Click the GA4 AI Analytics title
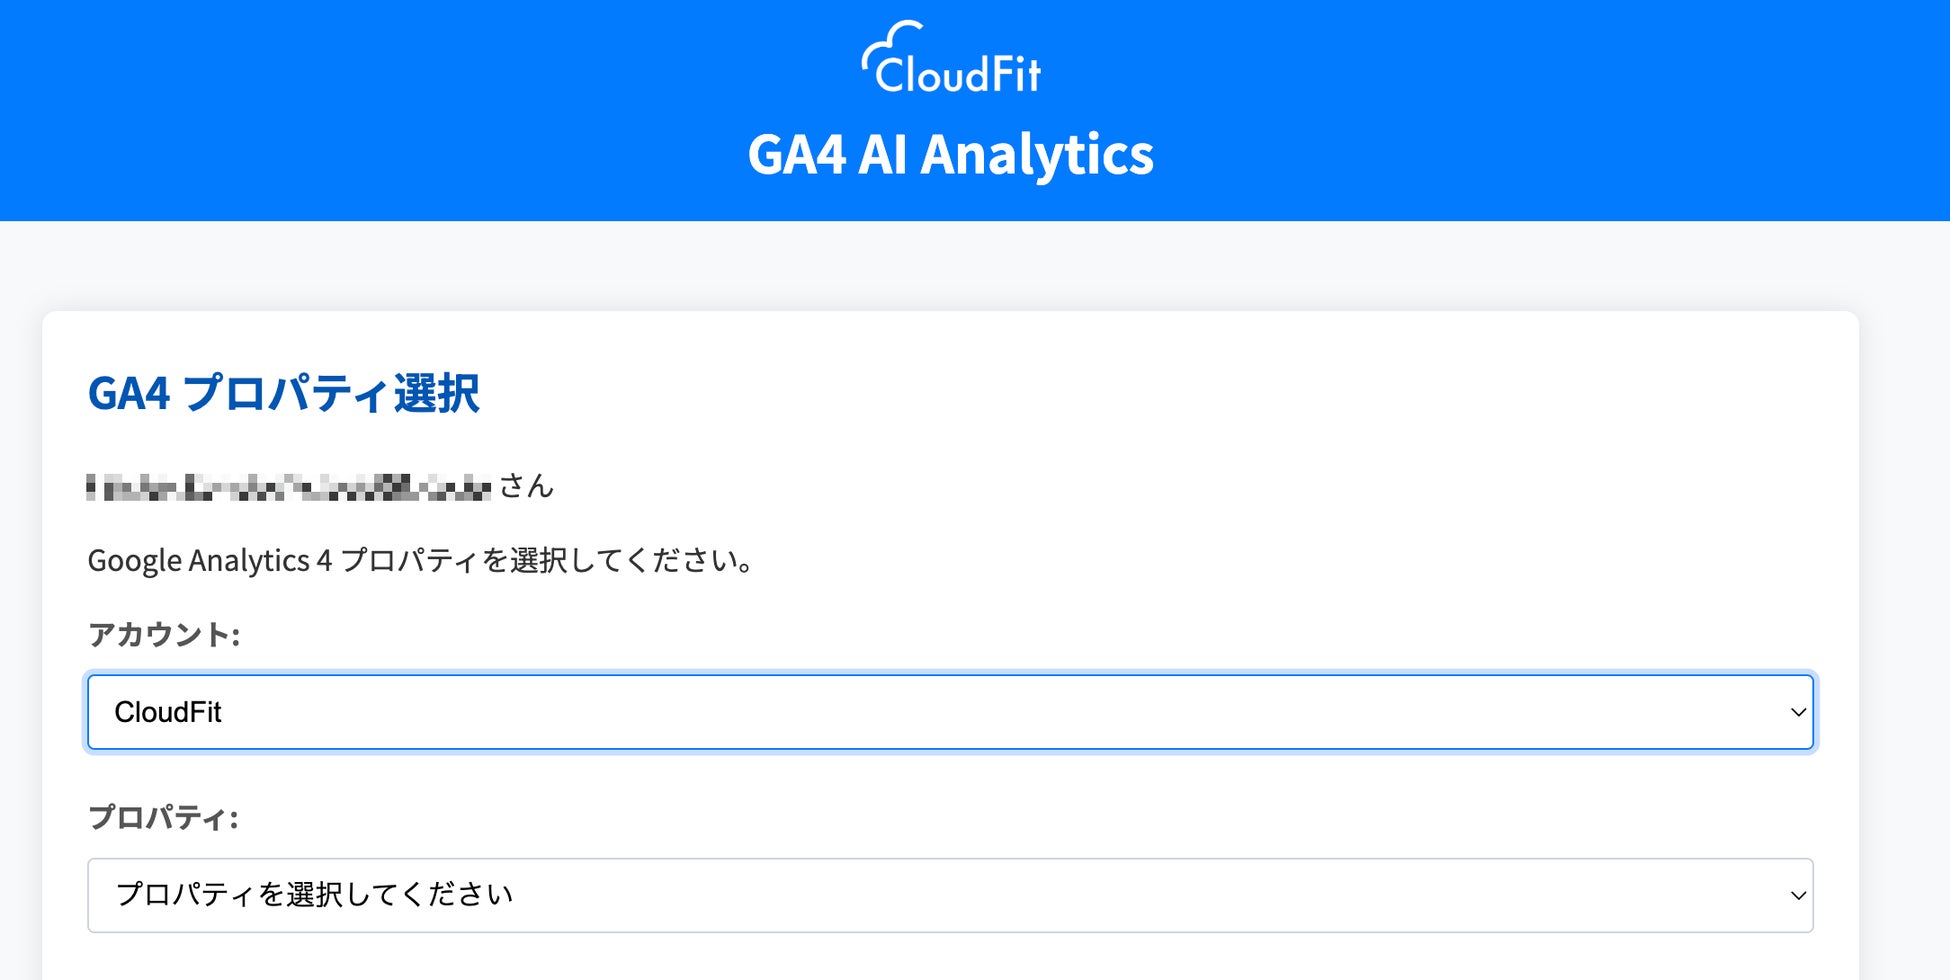This screenshot has width=1950, height=980. (950, 155)
